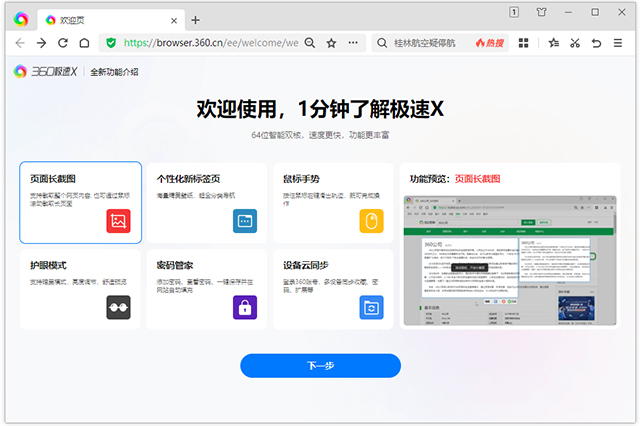Click the 360 browser logo in title bar
Viewport: 640px width, 426px height.
tap(21, 19)
